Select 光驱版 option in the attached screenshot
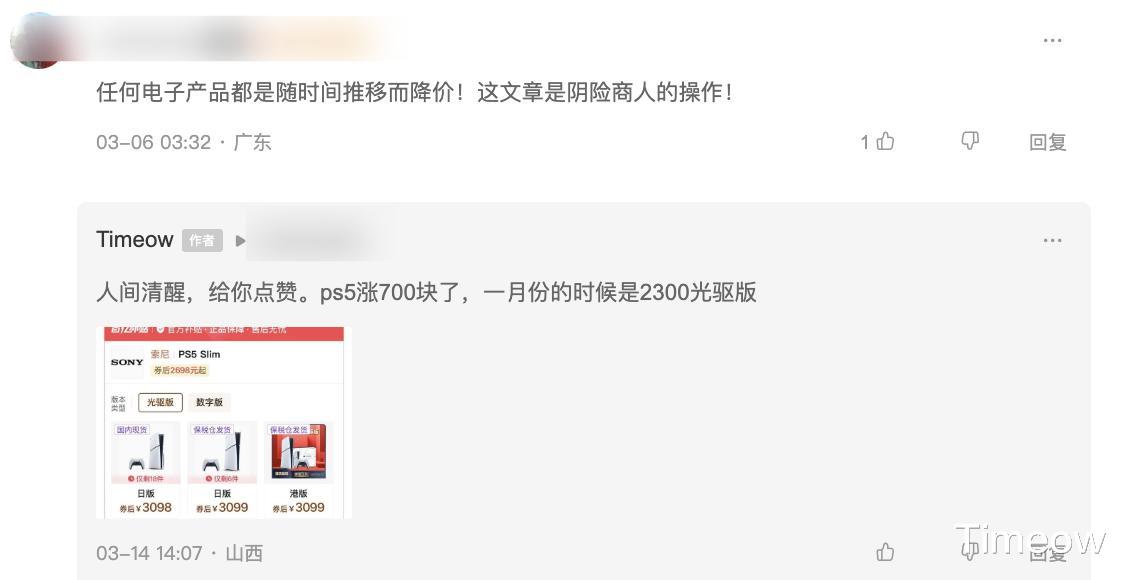The image size is (1124, 580). coord(161,402)
